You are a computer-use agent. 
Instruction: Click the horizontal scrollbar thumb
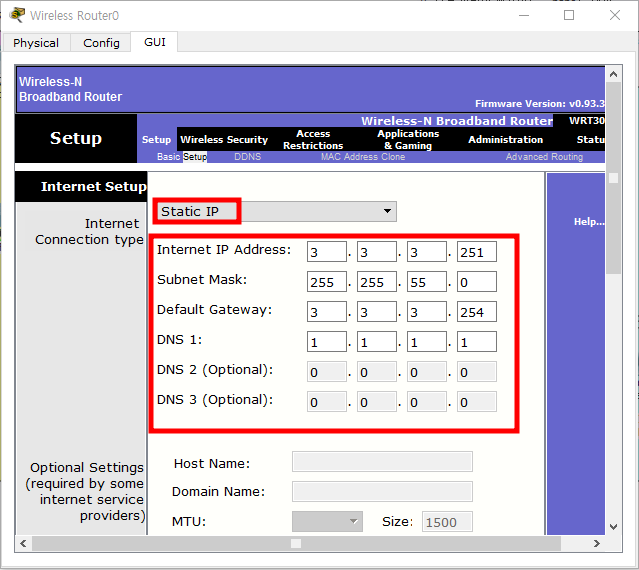click(296, 544)
